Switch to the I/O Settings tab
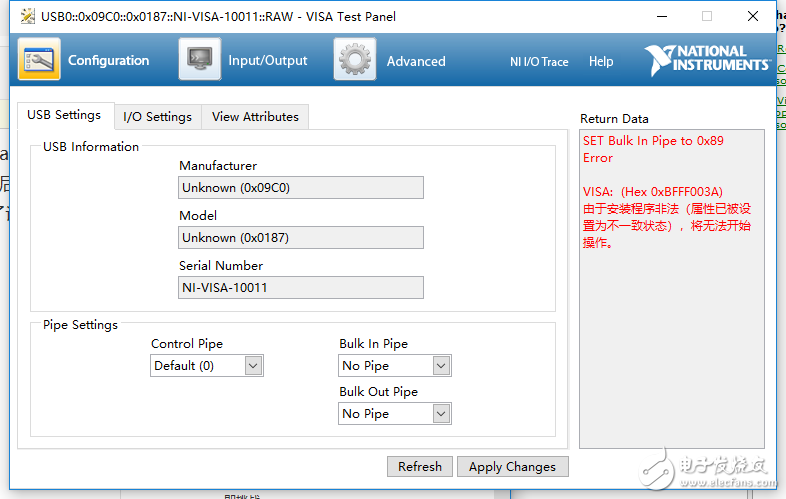 pyautogui.click(x=157, y=117)
